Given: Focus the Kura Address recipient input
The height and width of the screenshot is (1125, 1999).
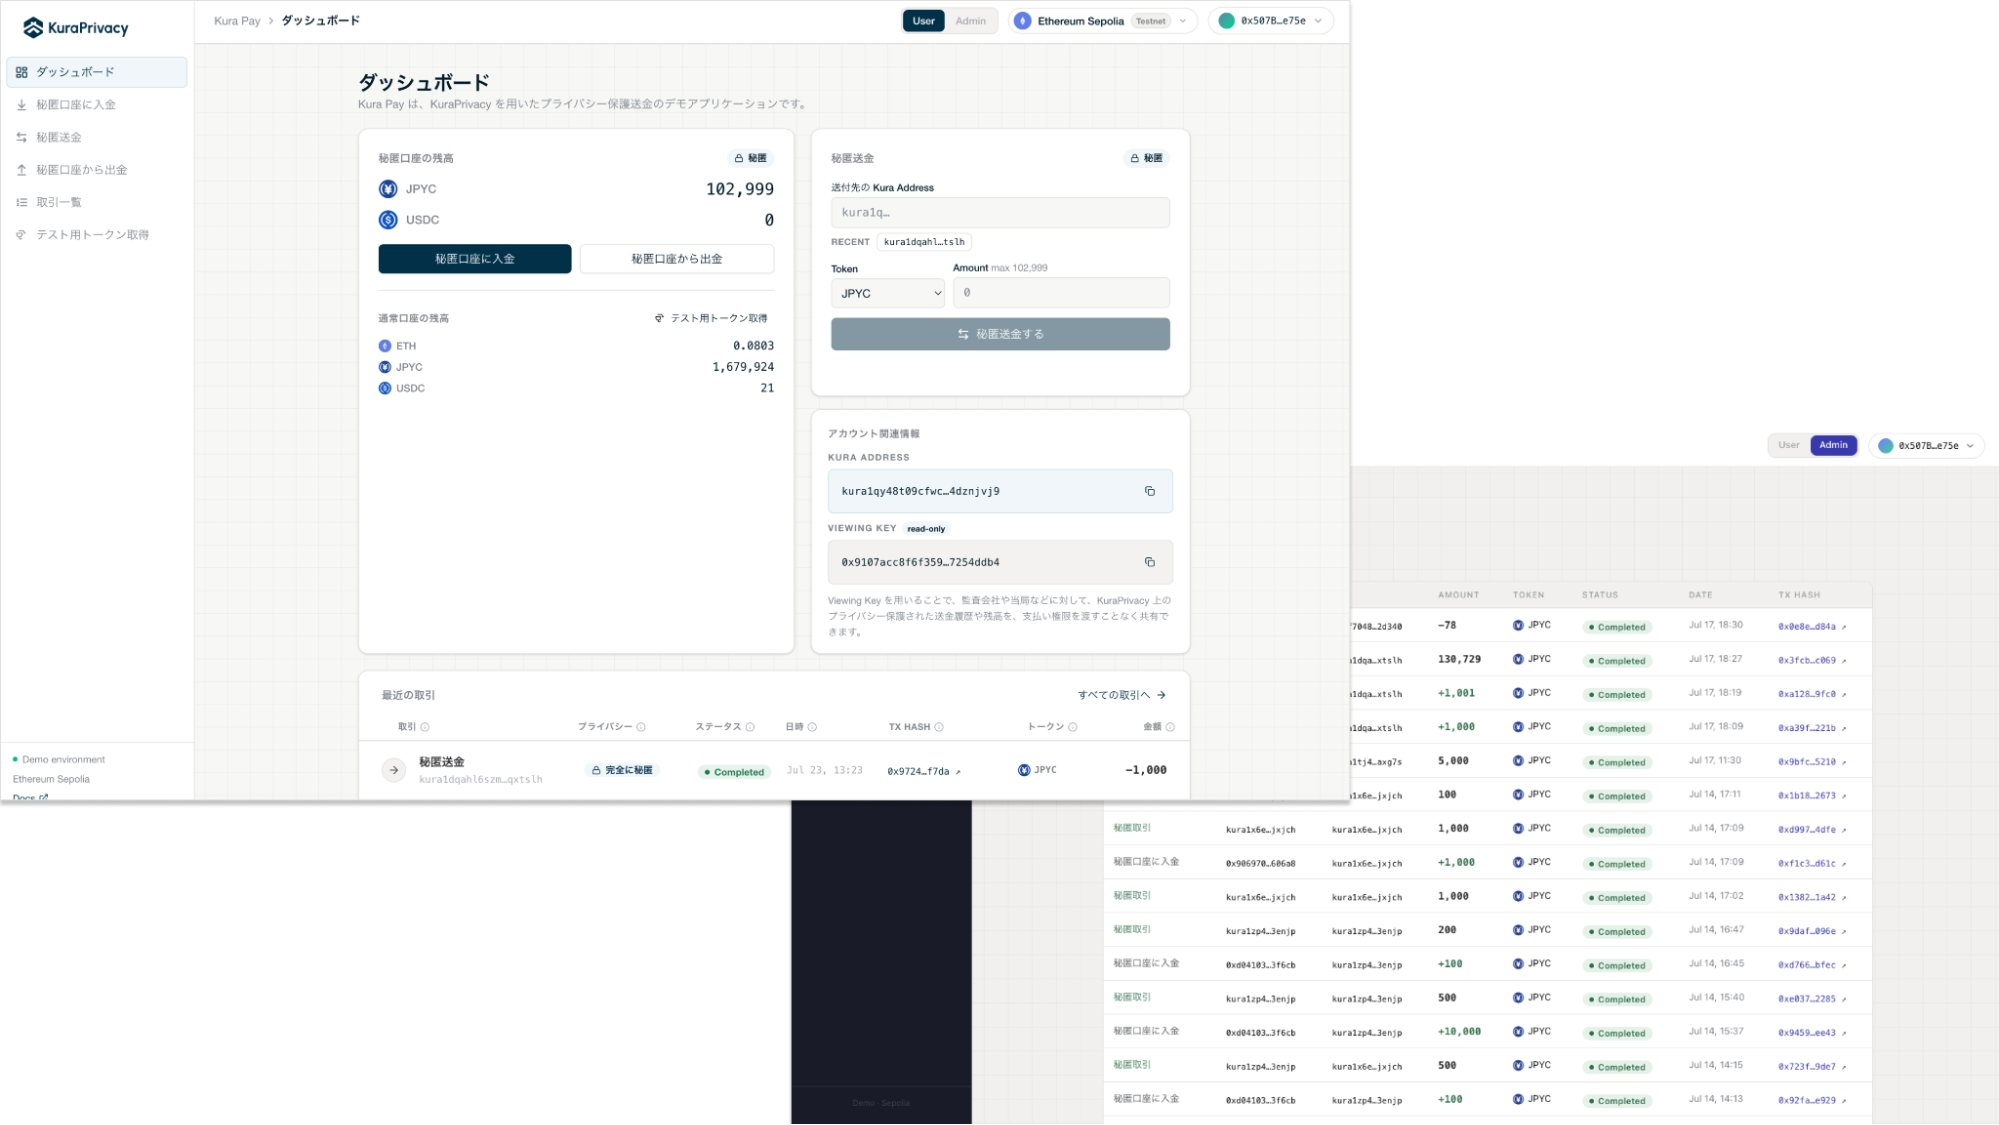Looking at the screenshot, I should 1000,213.
